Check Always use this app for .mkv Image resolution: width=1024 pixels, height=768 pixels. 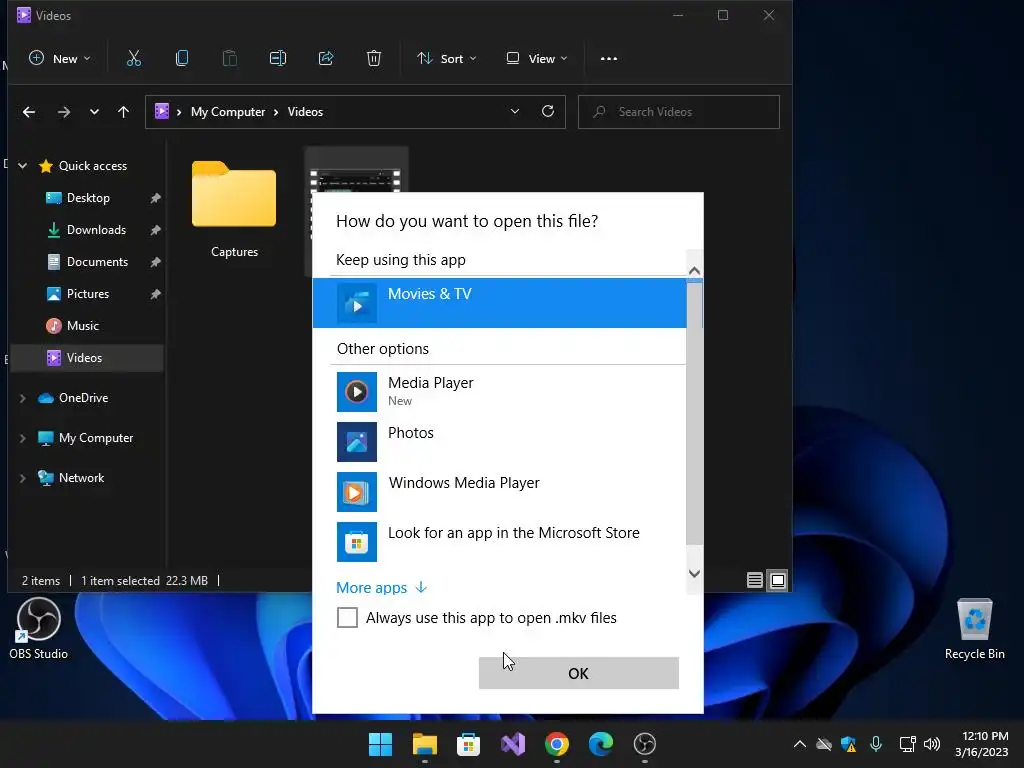[347, 617]
